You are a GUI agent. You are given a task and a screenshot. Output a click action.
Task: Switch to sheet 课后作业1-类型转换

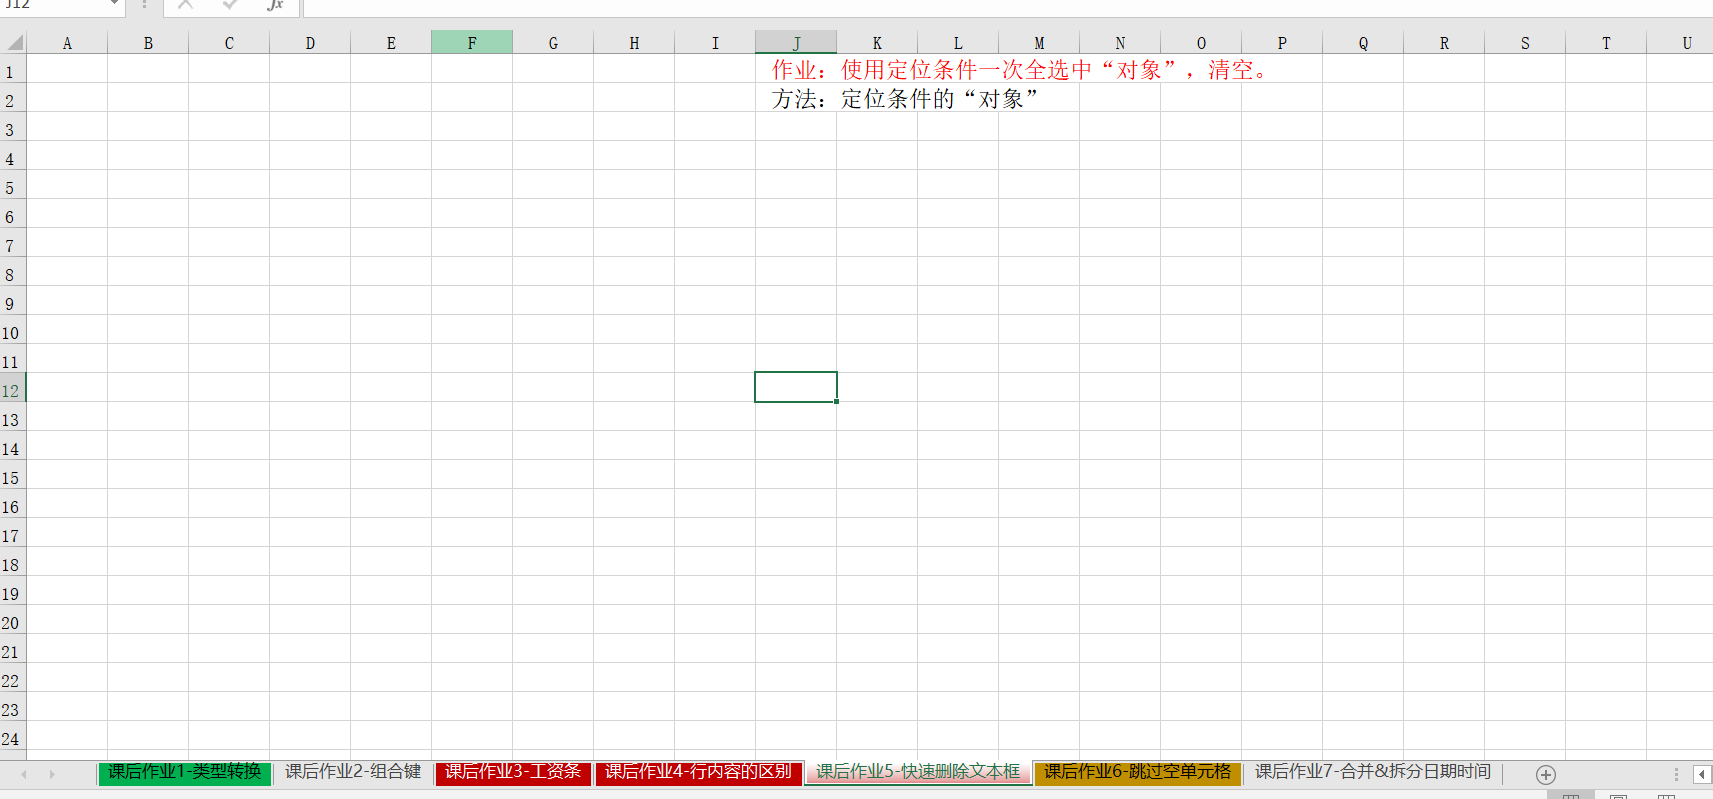185,773
